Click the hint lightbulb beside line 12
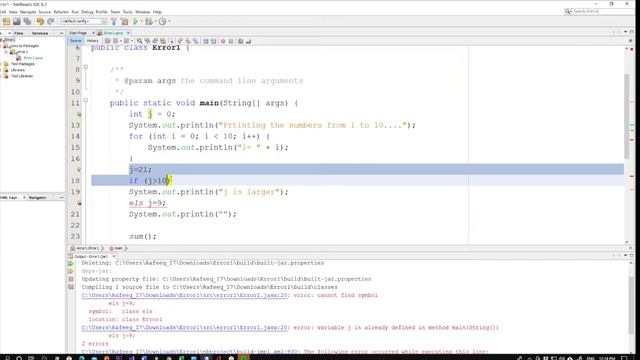 pyautogui.click(x=79, y=114)
